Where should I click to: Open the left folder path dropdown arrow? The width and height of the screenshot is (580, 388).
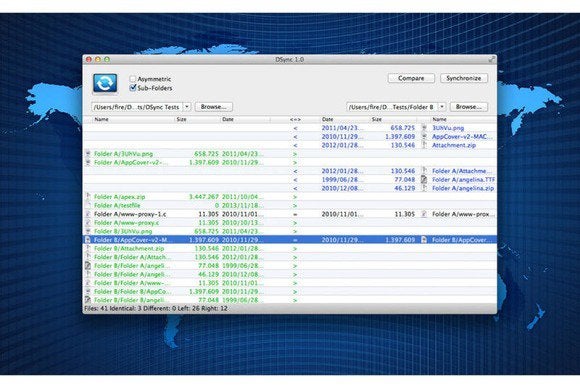(x=187, y=107)
